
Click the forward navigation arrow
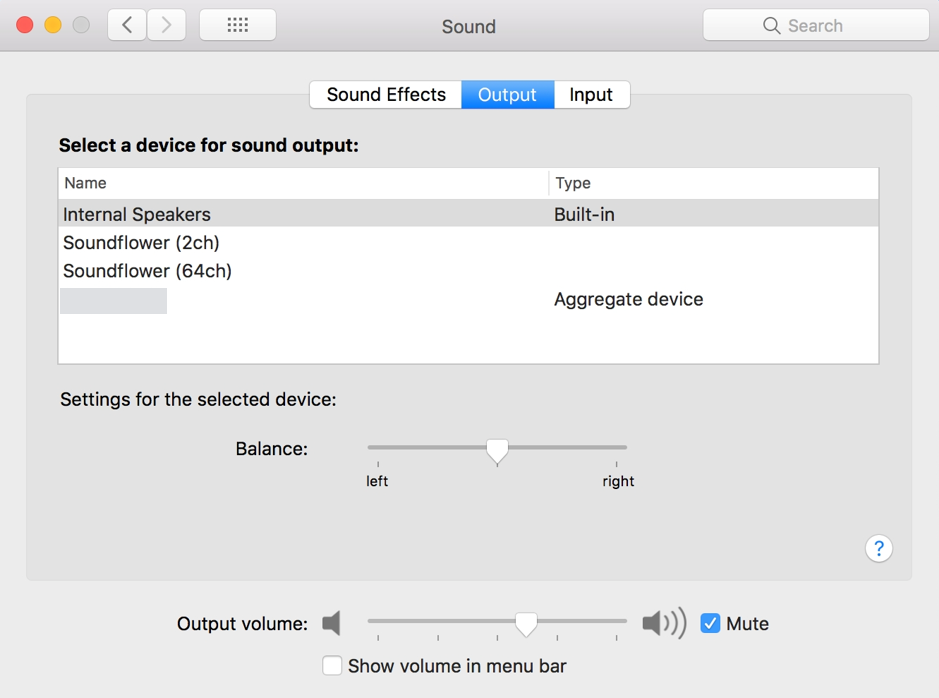(x=166, y=25)
